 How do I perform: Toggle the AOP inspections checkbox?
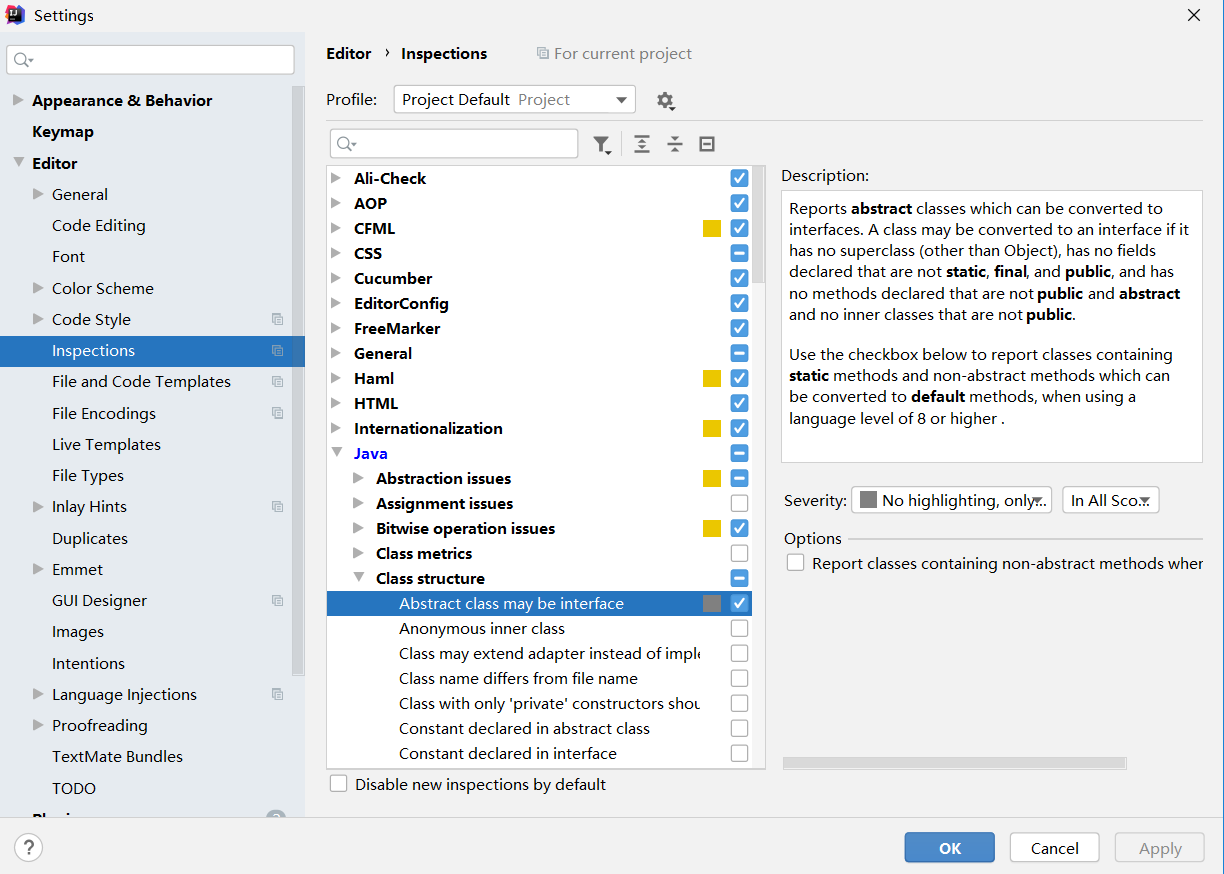[x=739, y=203]
